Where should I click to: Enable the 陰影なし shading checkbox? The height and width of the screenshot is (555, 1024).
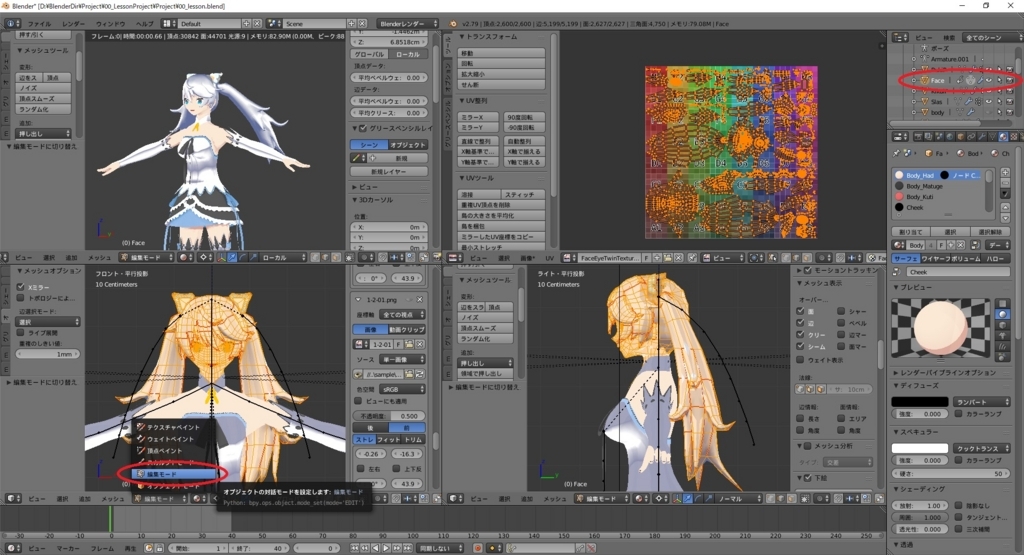click(958, 505)
